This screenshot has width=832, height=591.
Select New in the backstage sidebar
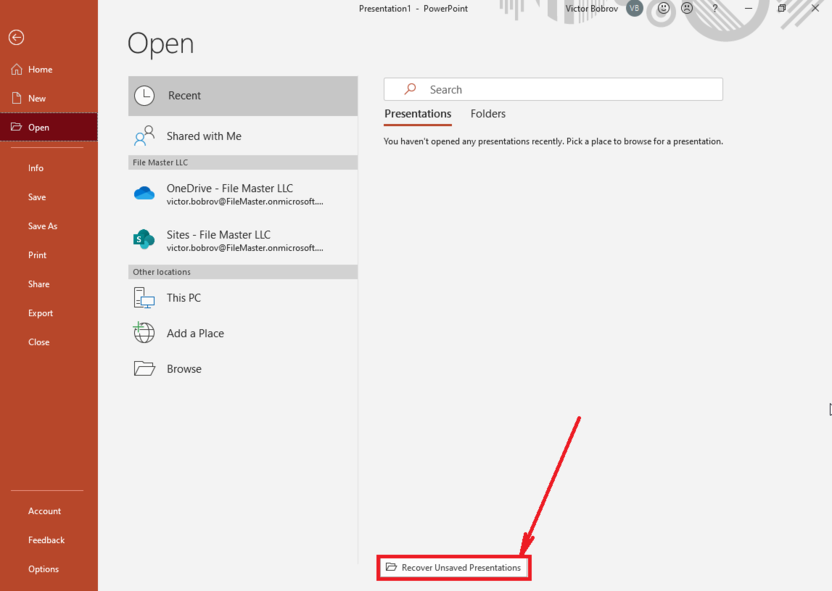pyautogui.click(x=49, y=99)
